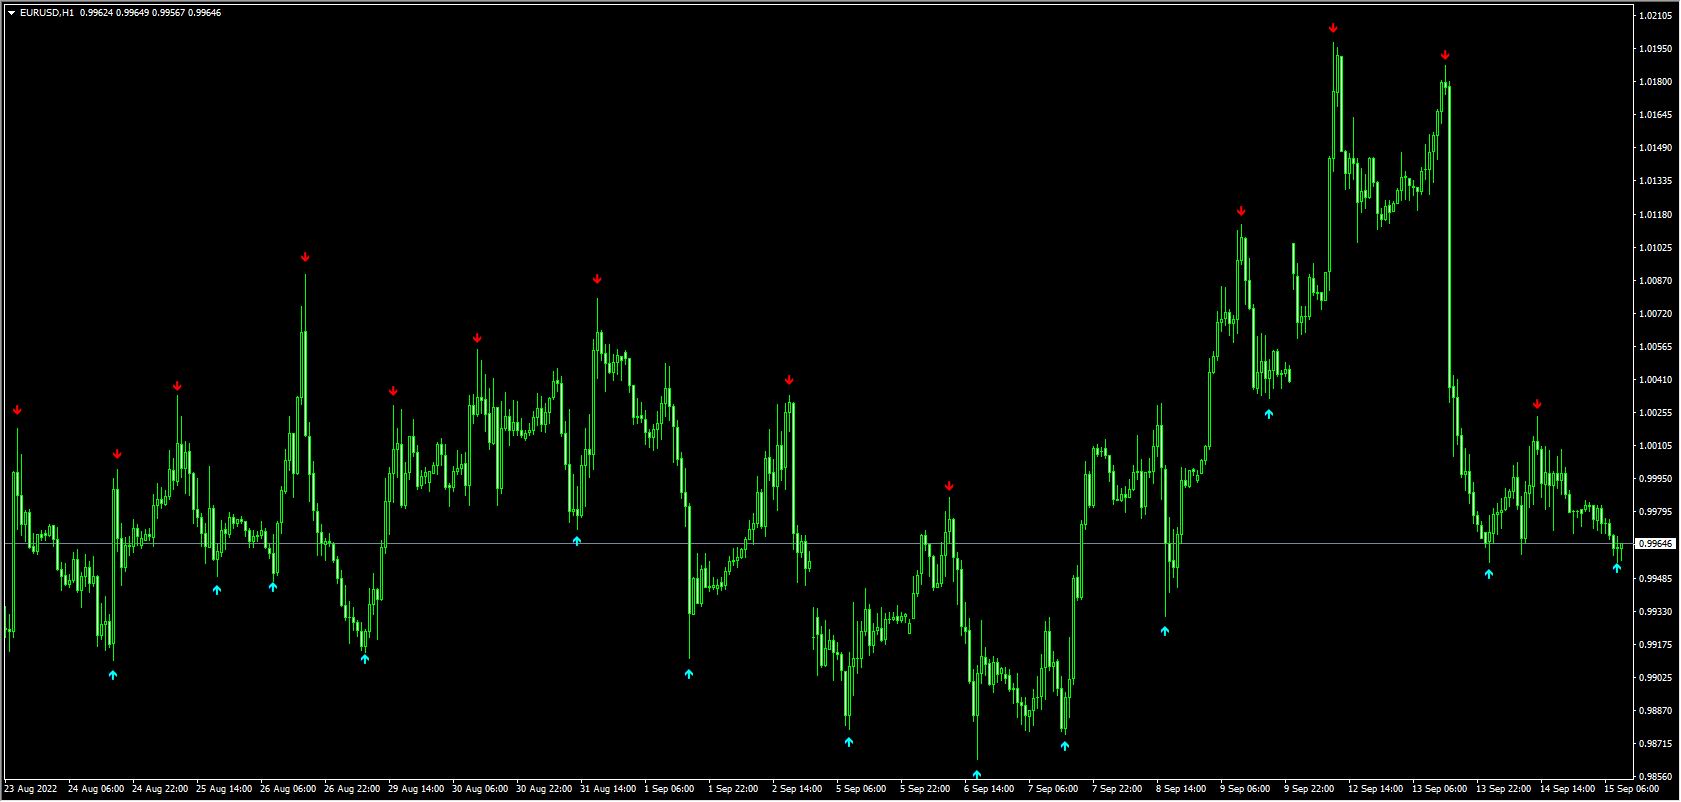Click the 1.01950 price scale label
Viewport: 1681px width, 802px height.
pos(1656,49)
